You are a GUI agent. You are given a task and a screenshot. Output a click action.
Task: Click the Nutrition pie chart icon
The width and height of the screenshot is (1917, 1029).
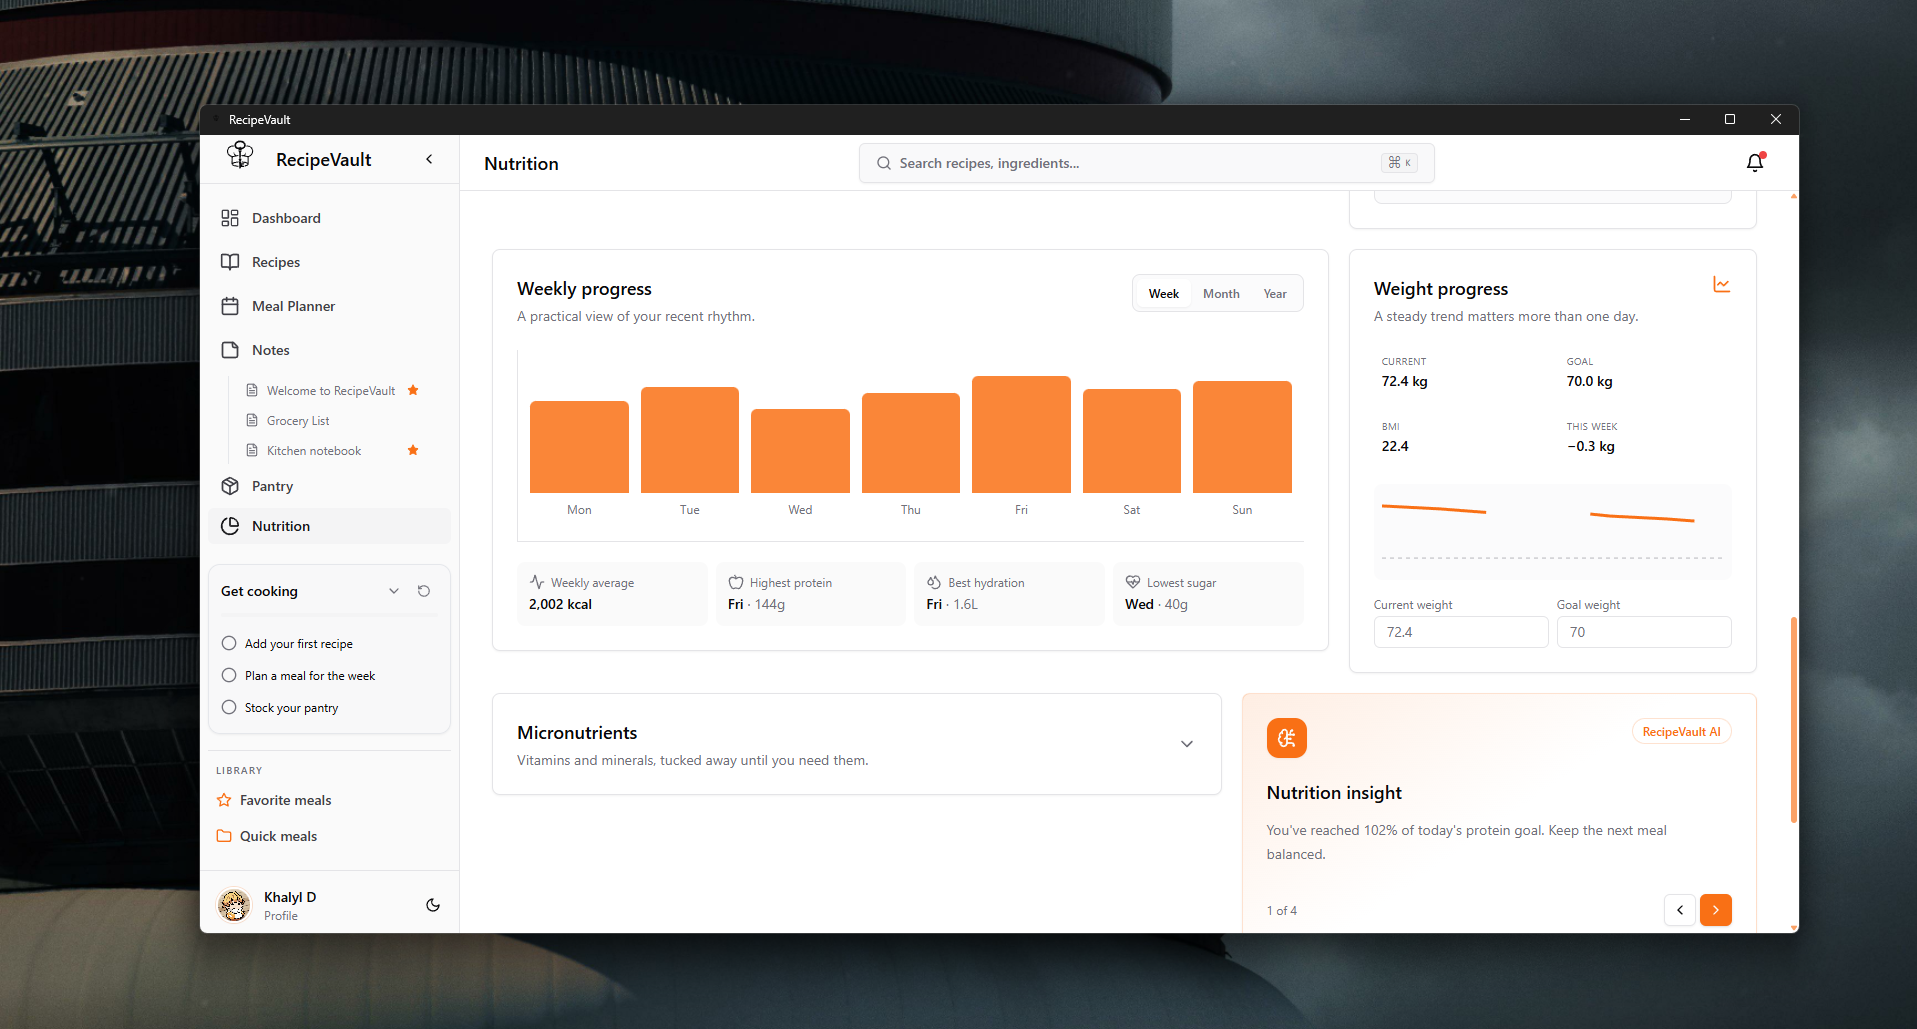(230, 526)
